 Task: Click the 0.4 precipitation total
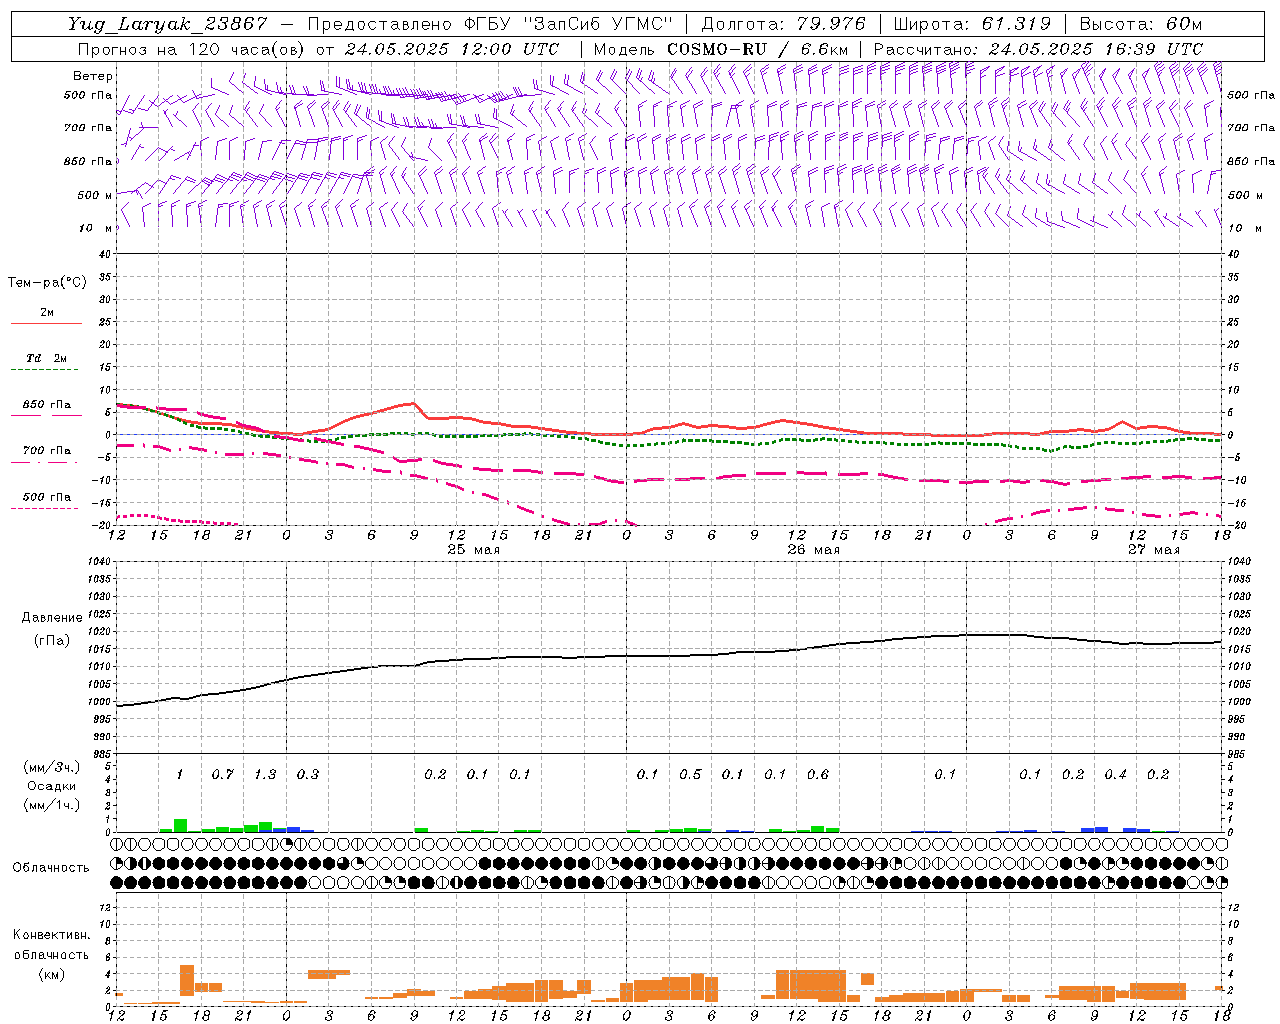click(1115, 775)
